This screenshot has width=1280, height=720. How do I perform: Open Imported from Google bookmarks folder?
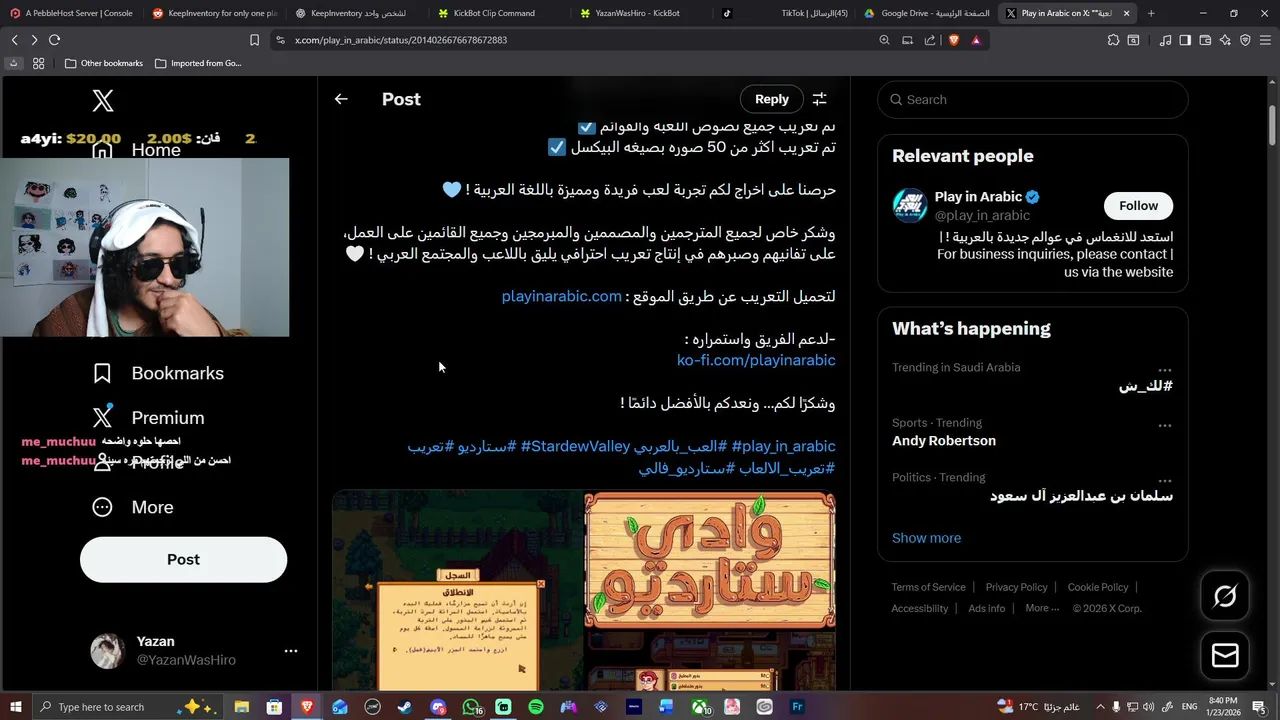(x=199, y=63)
